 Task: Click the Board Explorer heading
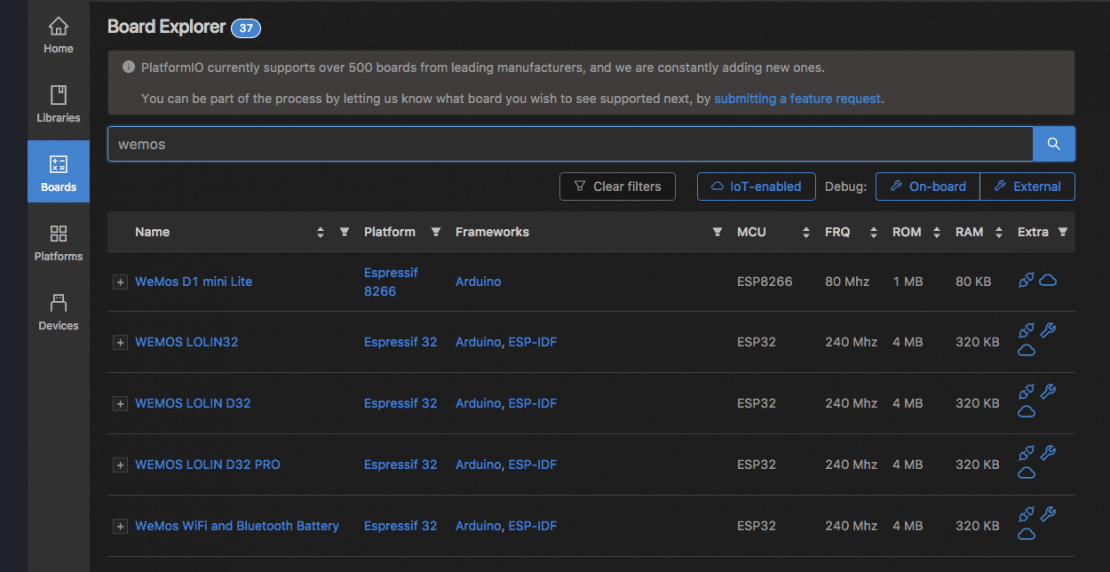tap(166, 28)
